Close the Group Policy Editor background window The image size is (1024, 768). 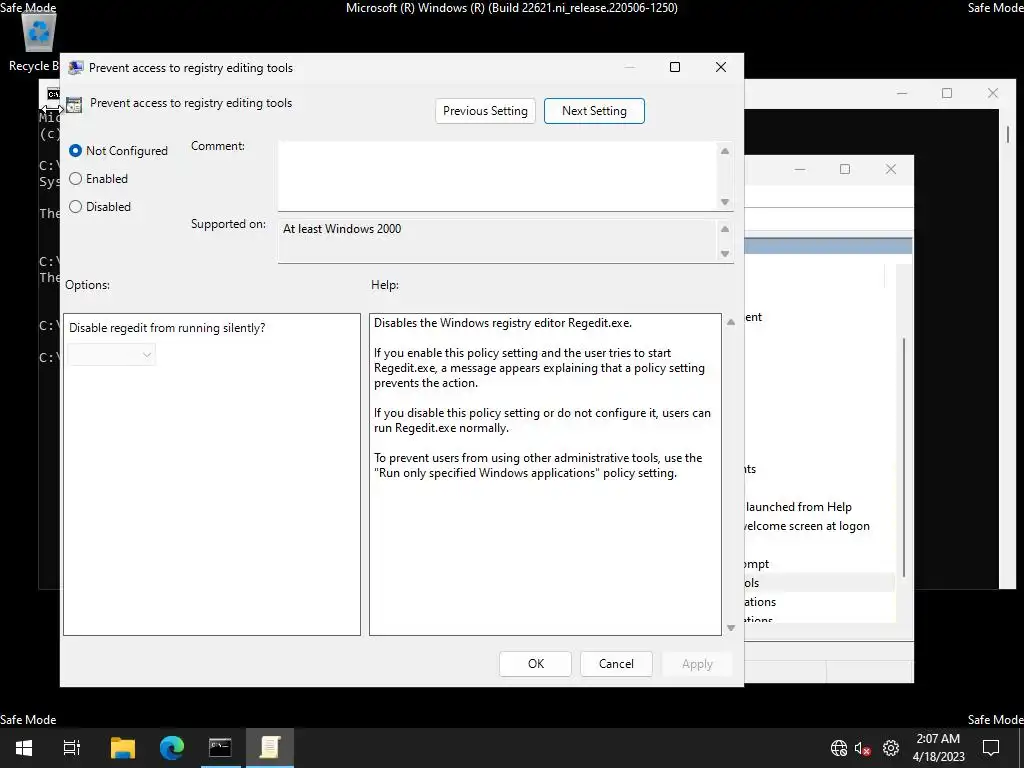[x=891, y=169]
